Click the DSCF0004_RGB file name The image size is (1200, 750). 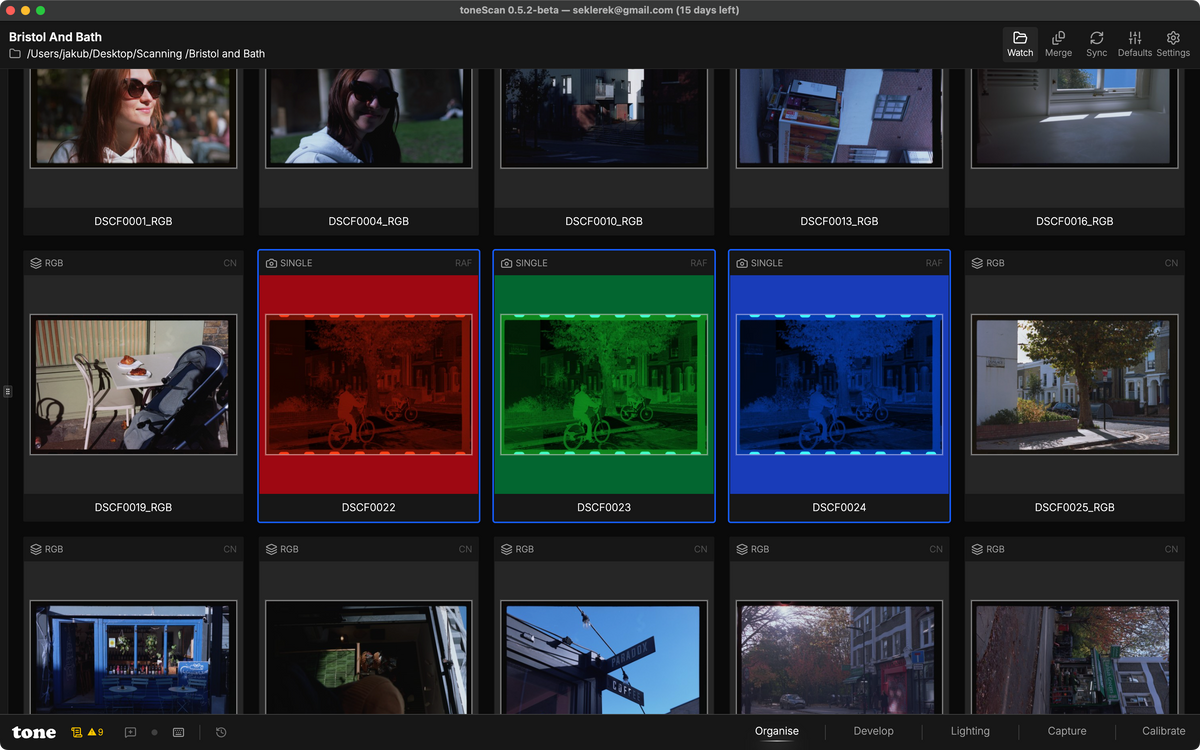tap(369, 221)
